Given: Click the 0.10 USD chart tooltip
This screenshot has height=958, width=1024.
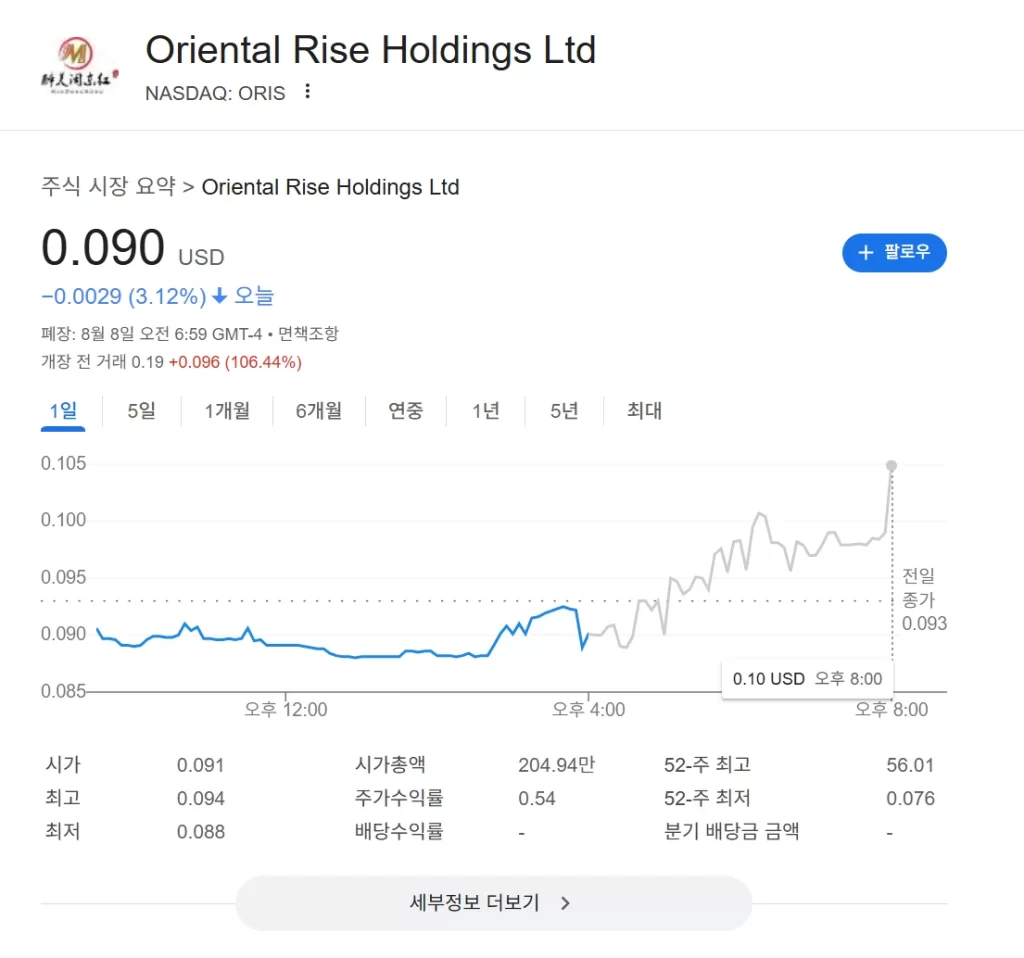Looking at the screenshot, I should [x=807, y=679].
